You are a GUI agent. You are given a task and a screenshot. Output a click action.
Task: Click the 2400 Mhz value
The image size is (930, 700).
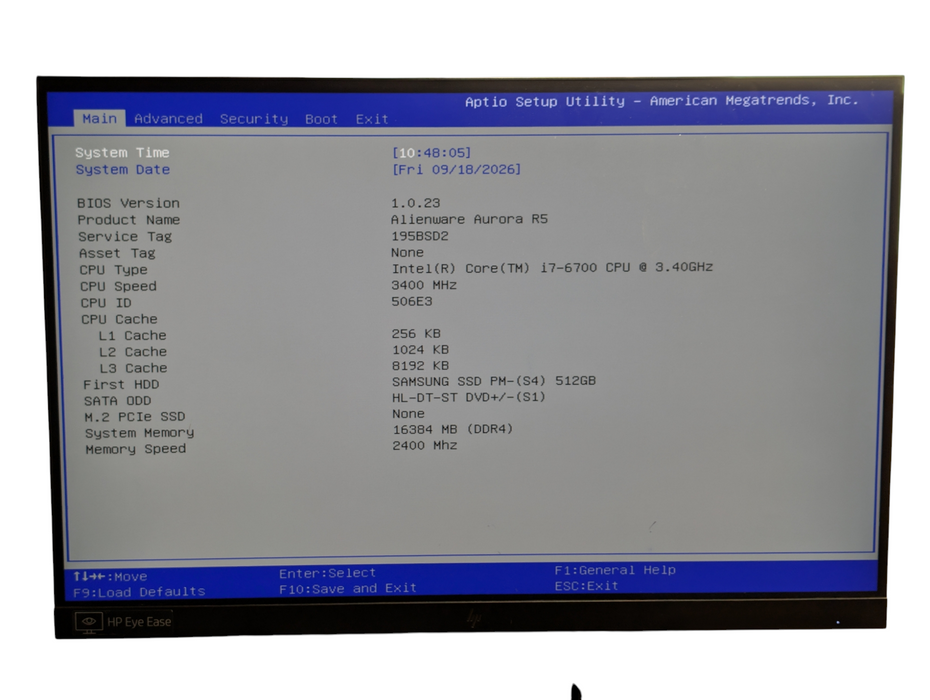click(x=425, y=446)
